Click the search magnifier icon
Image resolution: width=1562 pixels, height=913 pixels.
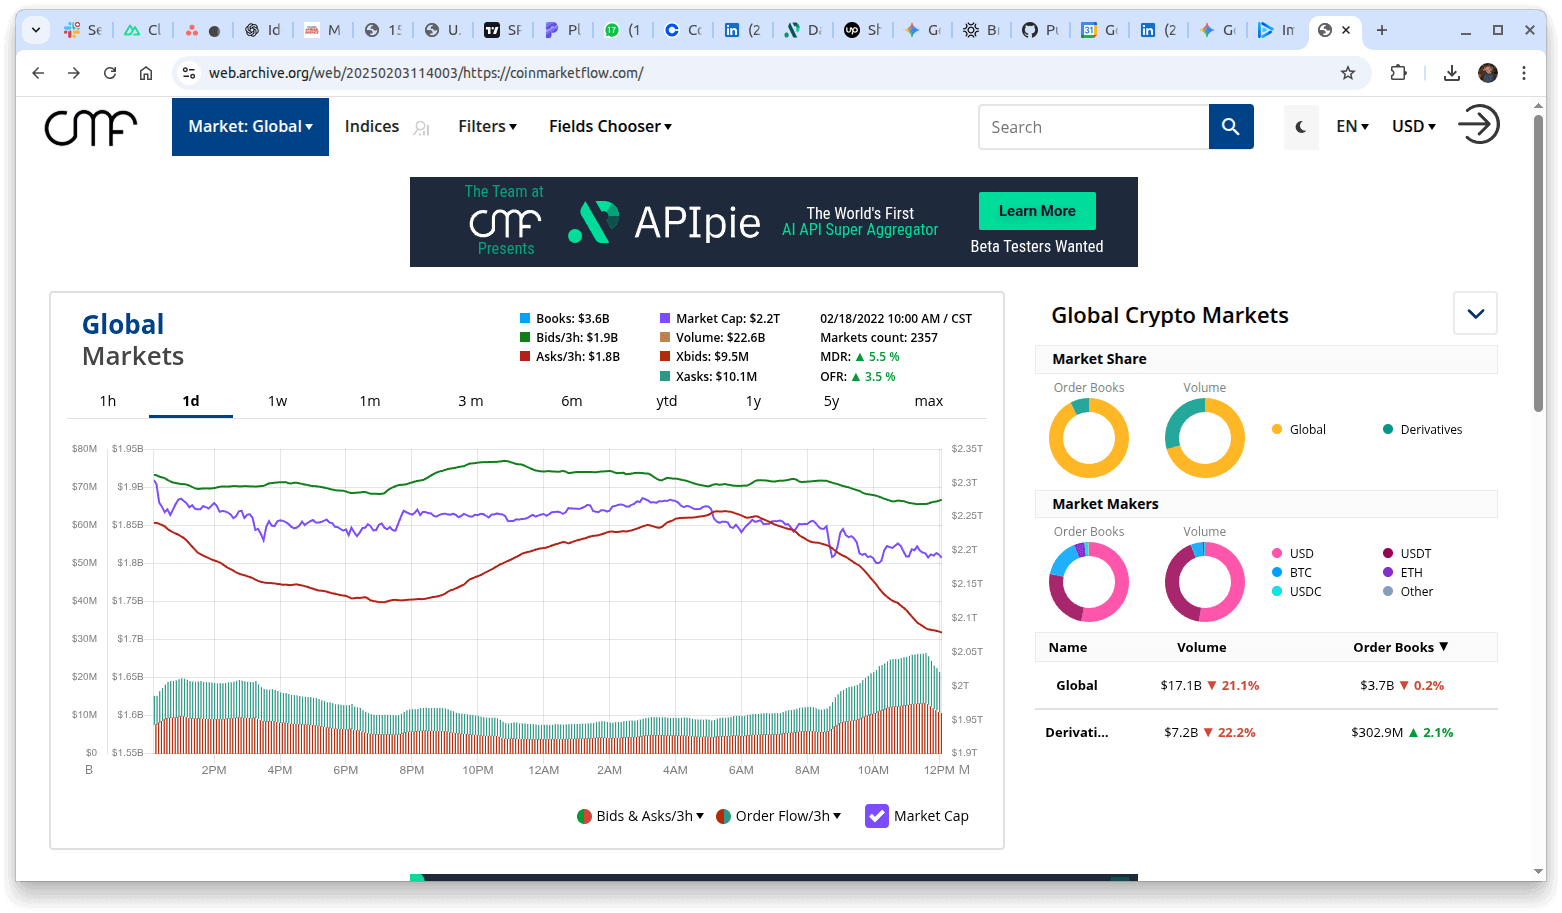[1231, 126]
